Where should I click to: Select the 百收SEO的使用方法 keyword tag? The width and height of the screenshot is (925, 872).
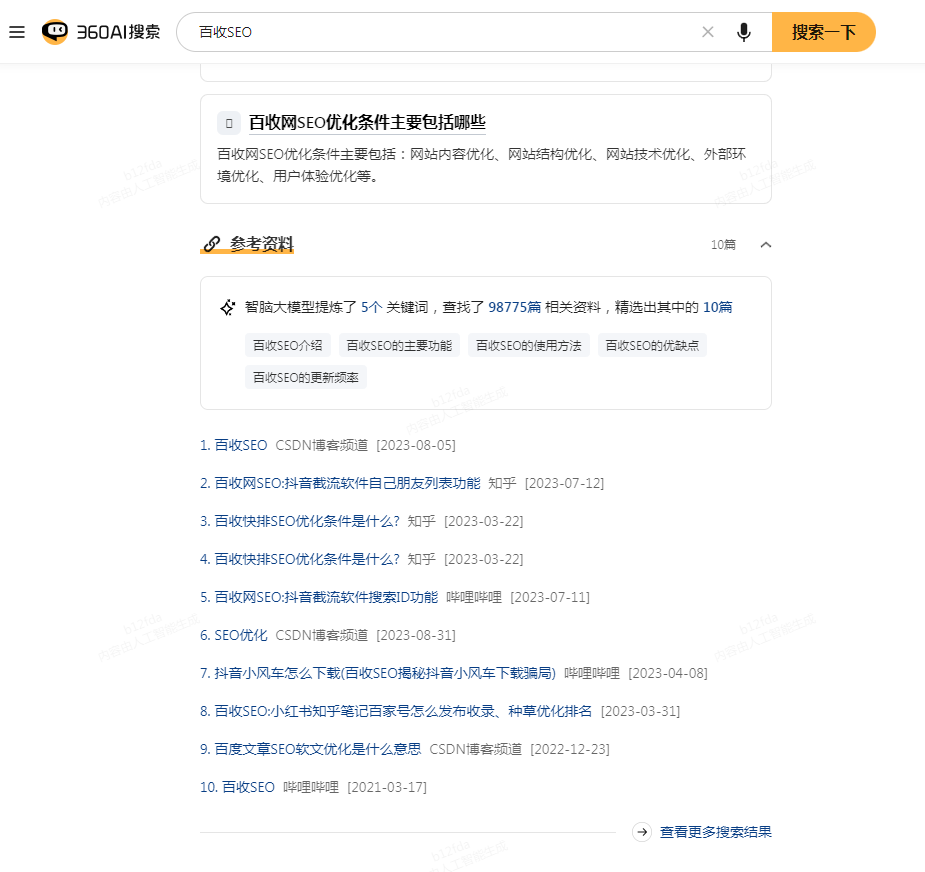pos(529,345)
